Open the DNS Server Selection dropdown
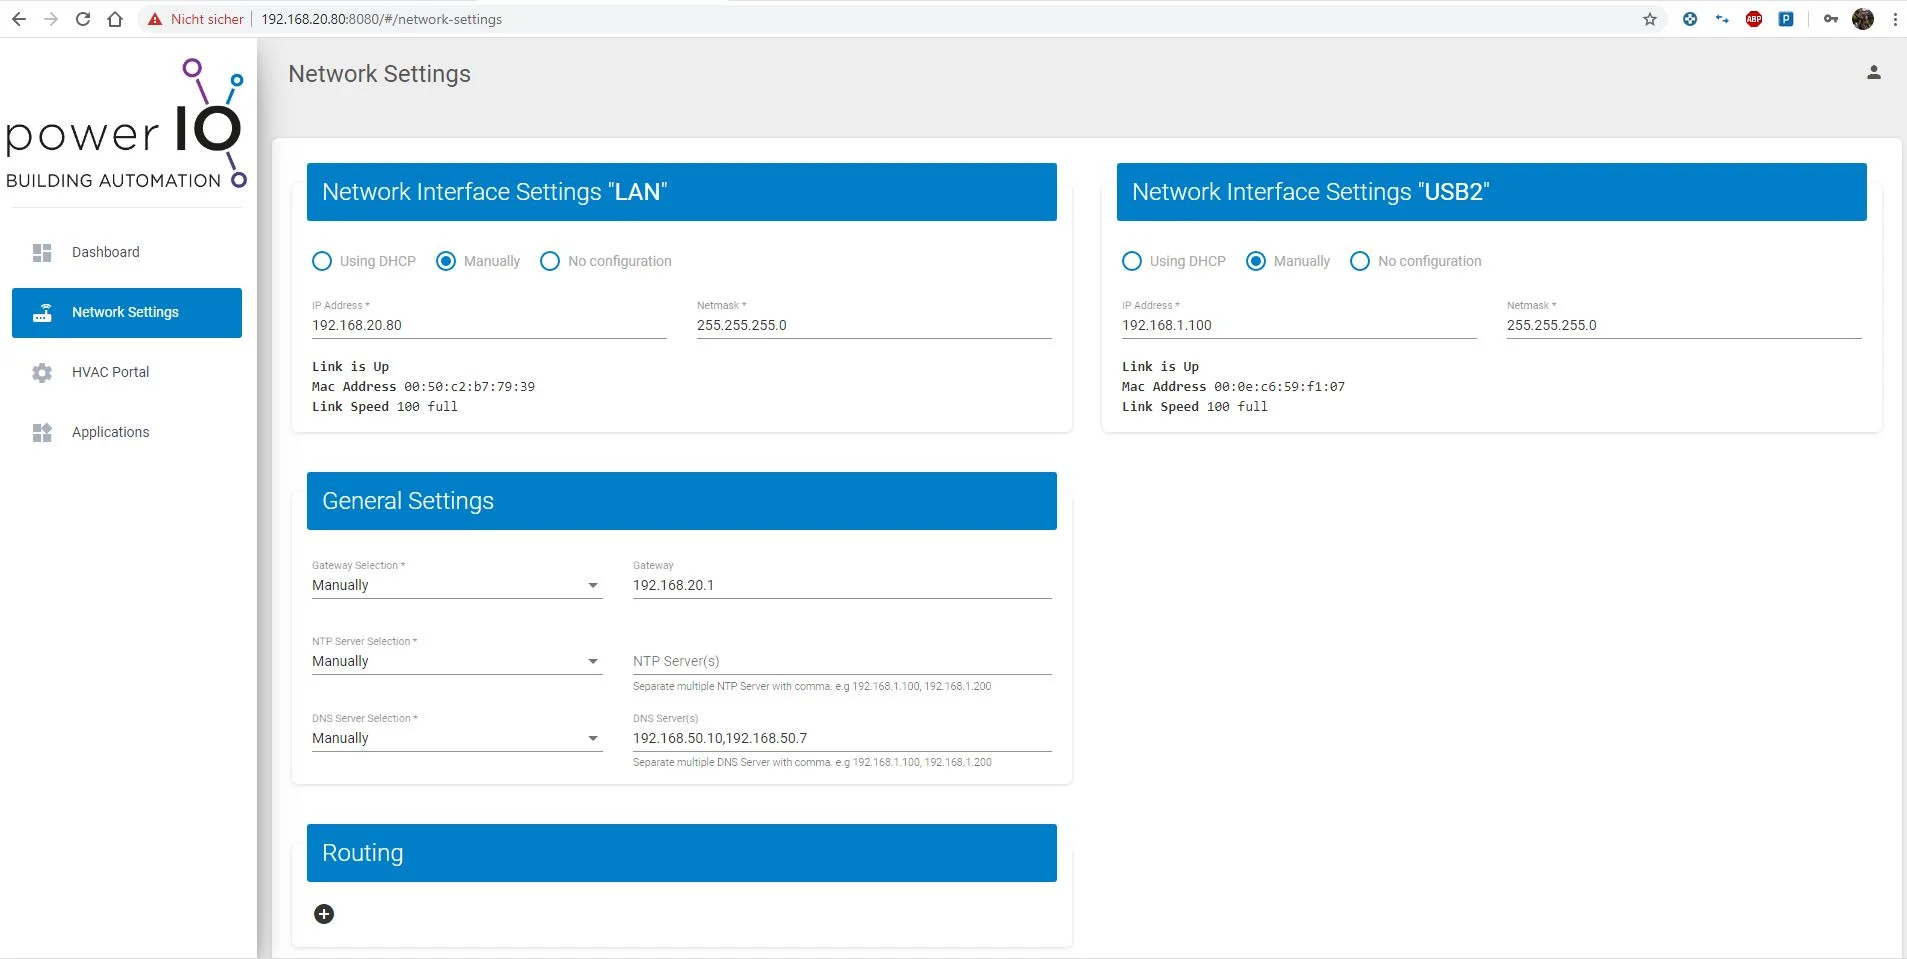1907x959 pixels. (x=456, y=739)
